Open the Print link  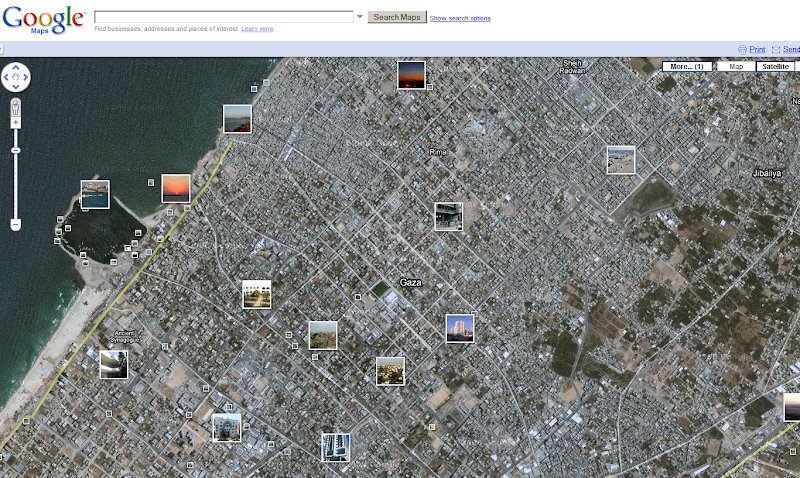[x=757, y=49]
